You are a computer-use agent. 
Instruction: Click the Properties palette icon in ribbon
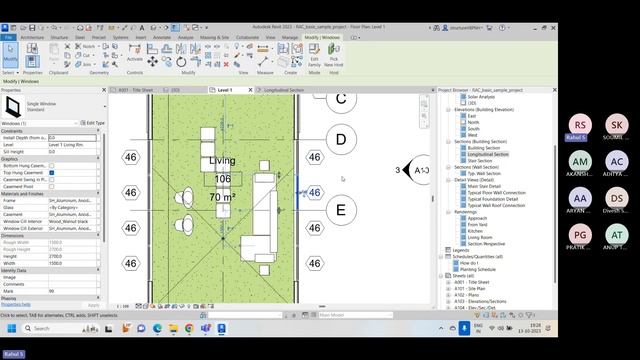[x=32, y=61]
